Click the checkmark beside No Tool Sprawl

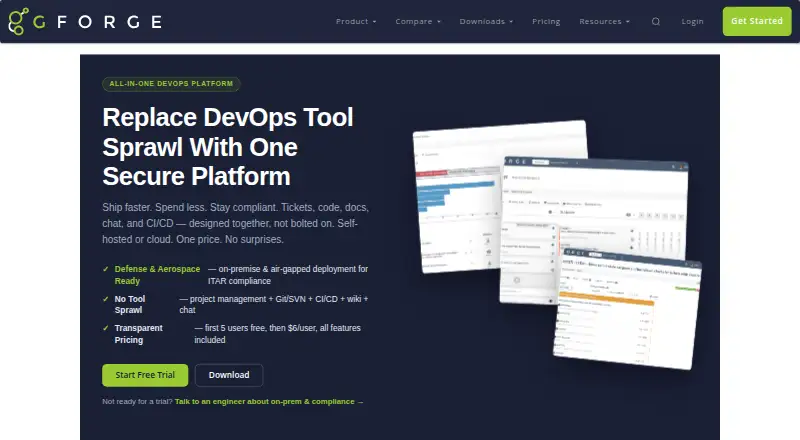pyautogui.click(x=106, y=299)
